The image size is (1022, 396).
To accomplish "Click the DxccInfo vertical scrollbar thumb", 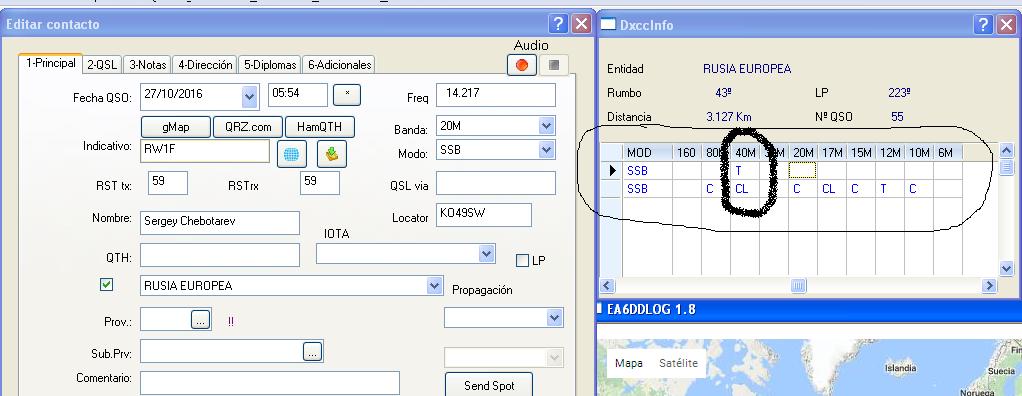I will click(1006, 167).
